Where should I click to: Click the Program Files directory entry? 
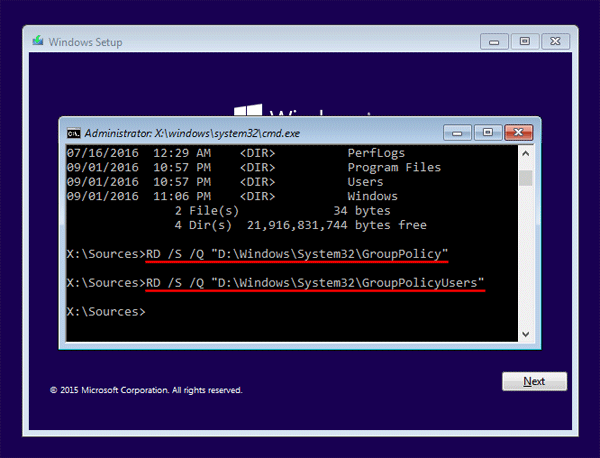coord(394,168)
